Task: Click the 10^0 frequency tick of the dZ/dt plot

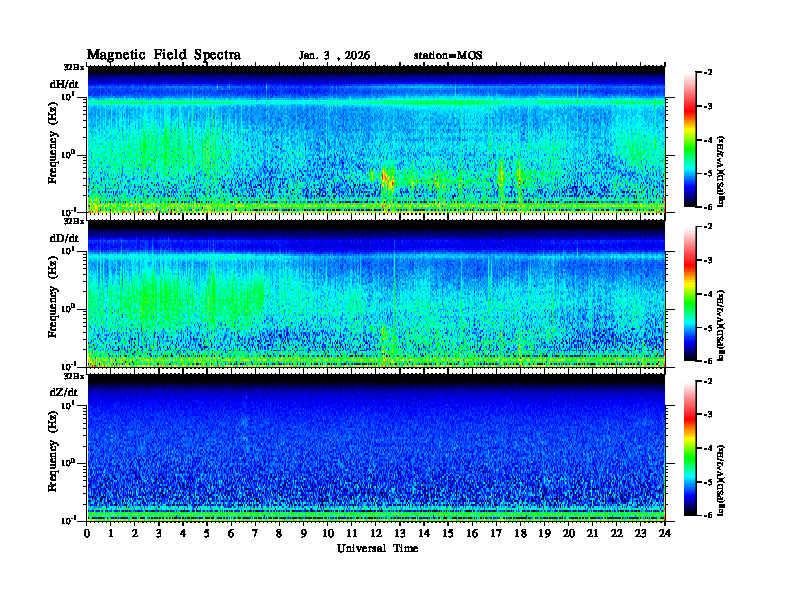Action: [67, 462]
